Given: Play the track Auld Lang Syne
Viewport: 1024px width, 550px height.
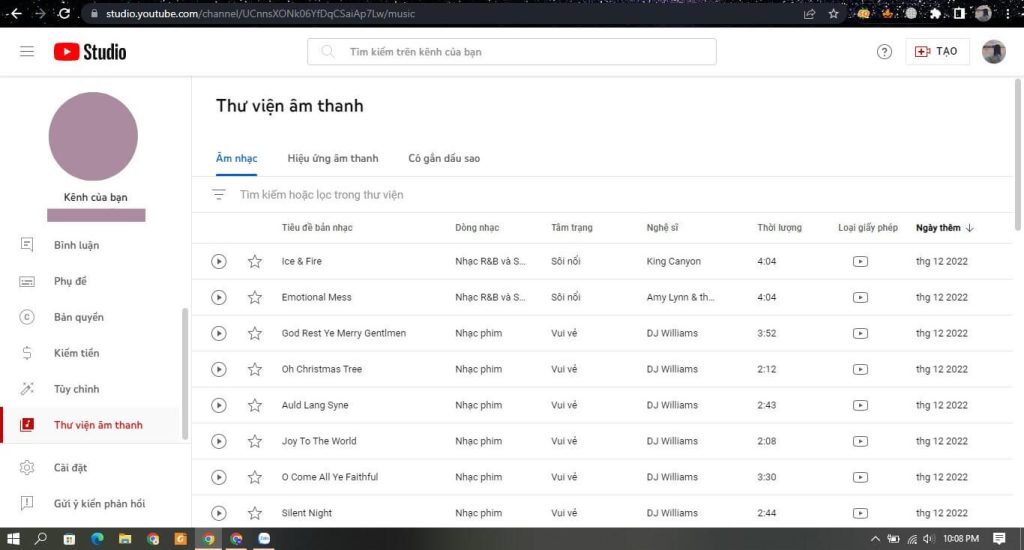Looking at the screenshot, I should click(219, 405).
